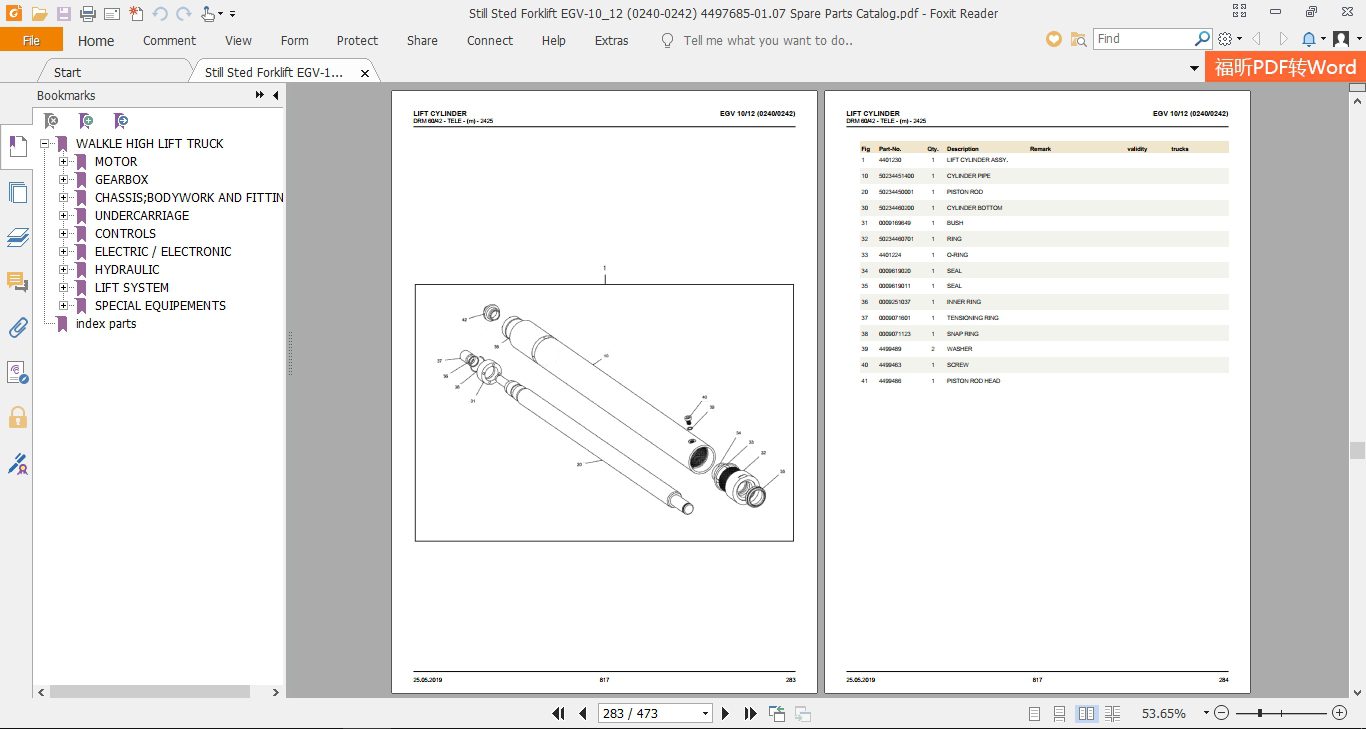Click the delete bookmark icon
Image resolution: width=1366 pixels, height=729 pixels.
click(52, 121)
